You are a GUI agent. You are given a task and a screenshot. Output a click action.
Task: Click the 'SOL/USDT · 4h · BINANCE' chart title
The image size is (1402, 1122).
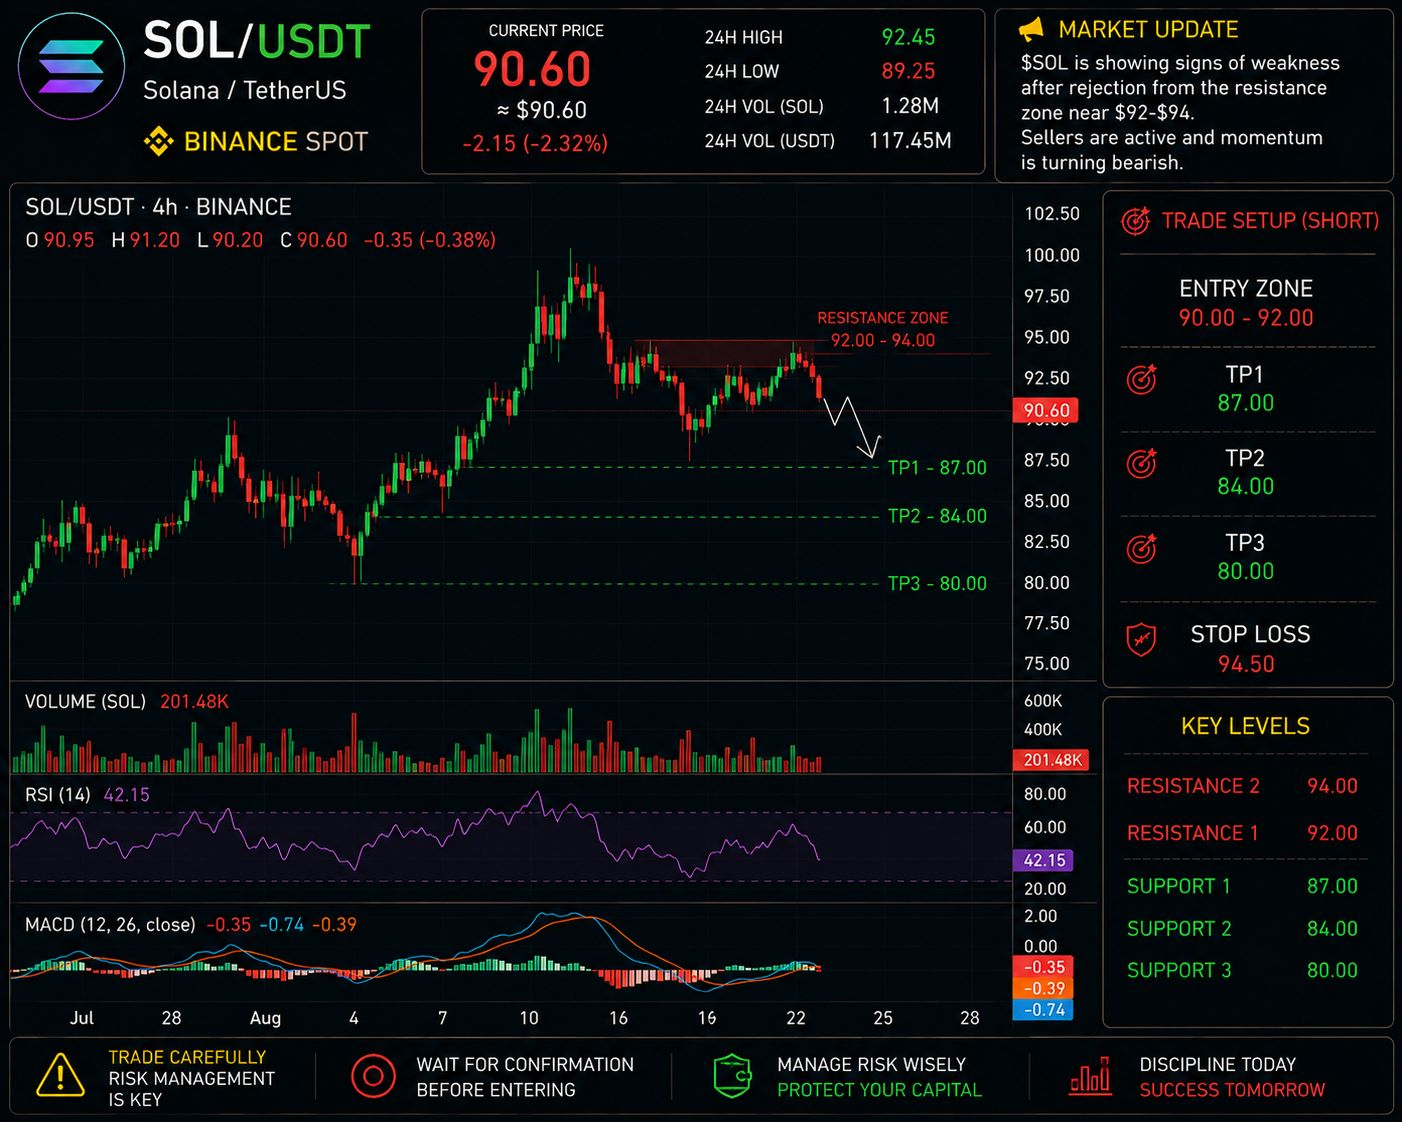[x=158, y=207]
